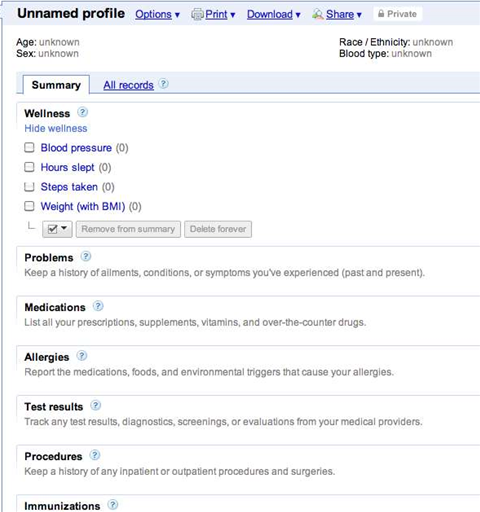The width and height of the screenshot is (480, 512).
Task: Check the Blood pressure checkbox
Action: pos(29,147)
